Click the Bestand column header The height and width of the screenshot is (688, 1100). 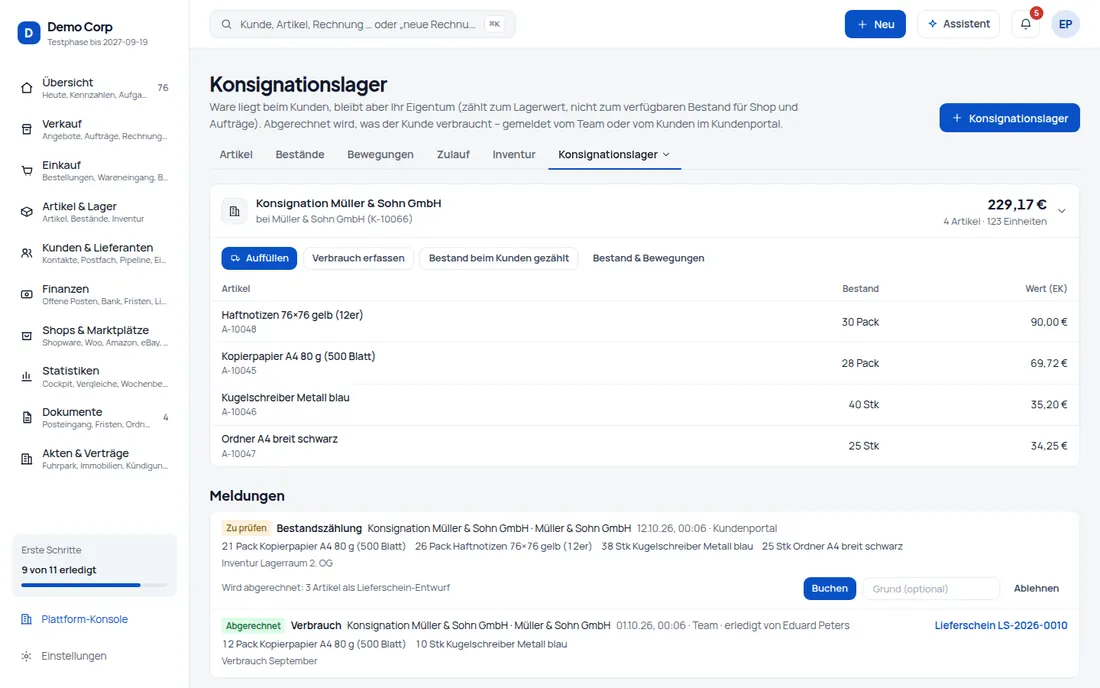(861, 288)
